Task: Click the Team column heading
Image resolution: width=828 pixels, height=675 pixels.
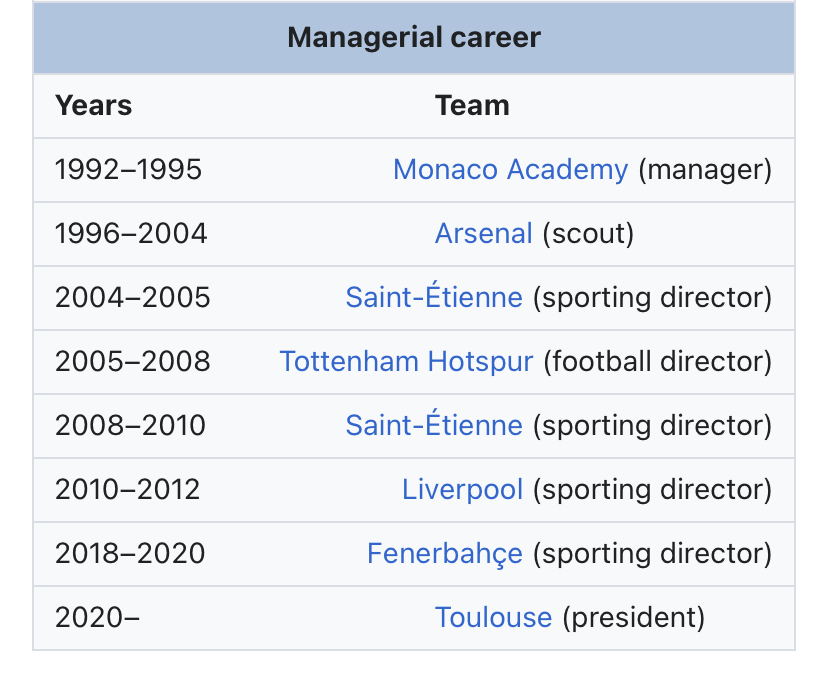Action: tap(472, 105)
